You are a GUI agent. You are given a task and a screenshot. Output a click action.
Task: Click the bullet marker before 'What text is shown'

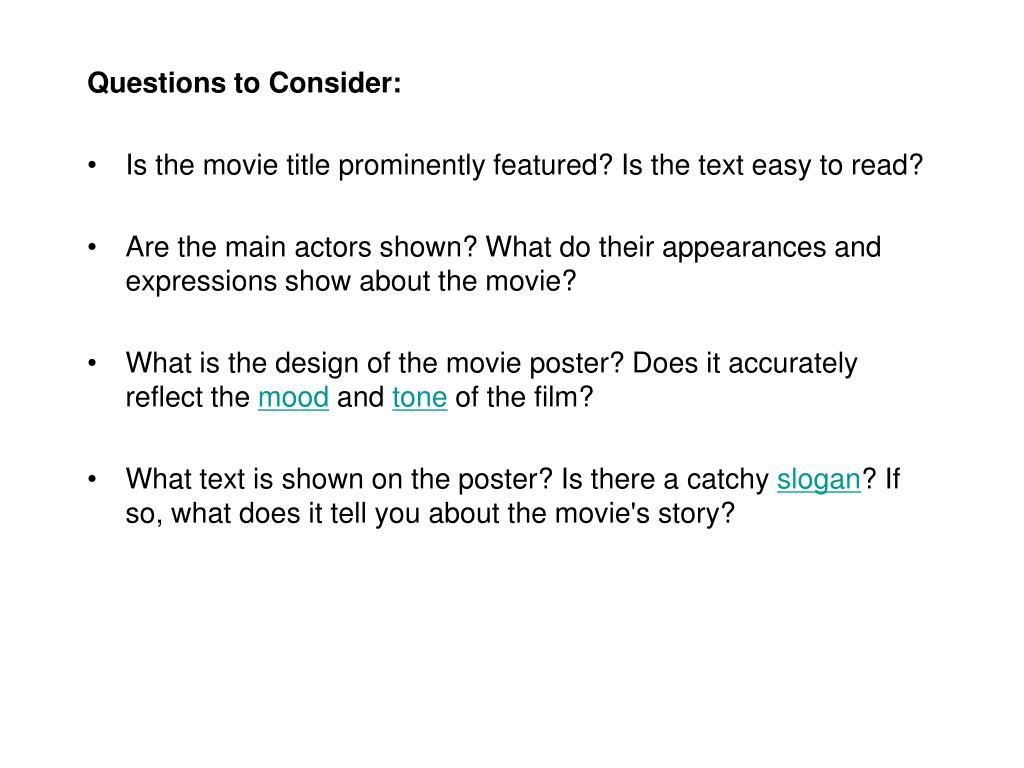point(92,479)
